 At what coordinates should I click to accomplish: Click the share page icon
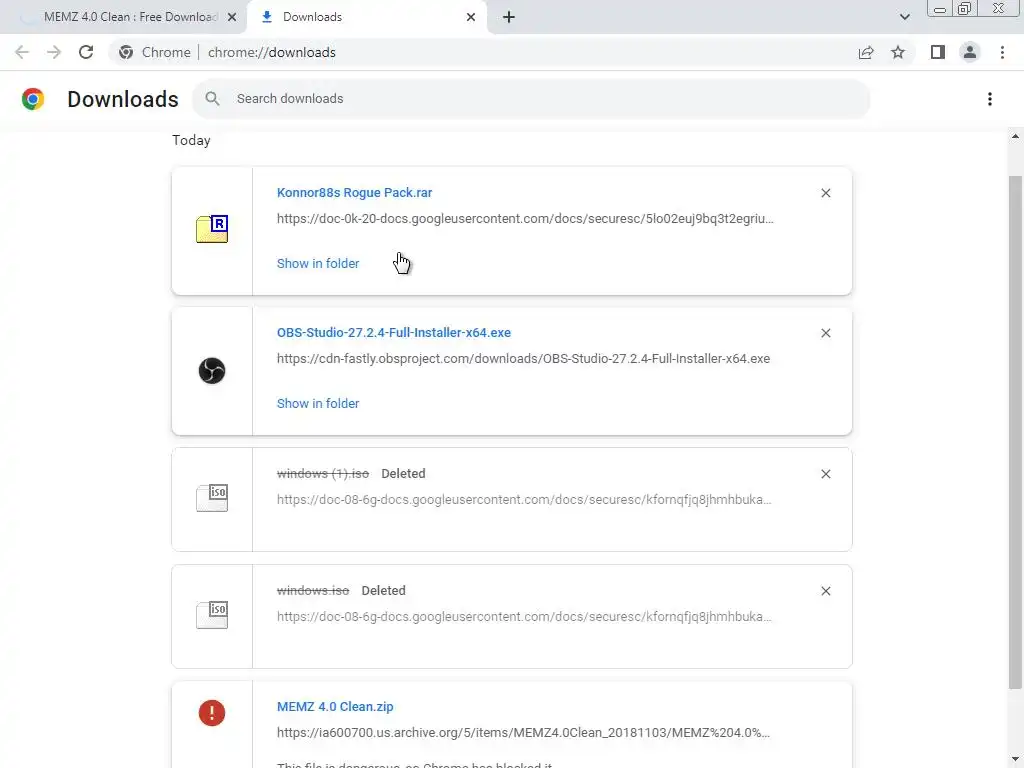pos(866,52)
